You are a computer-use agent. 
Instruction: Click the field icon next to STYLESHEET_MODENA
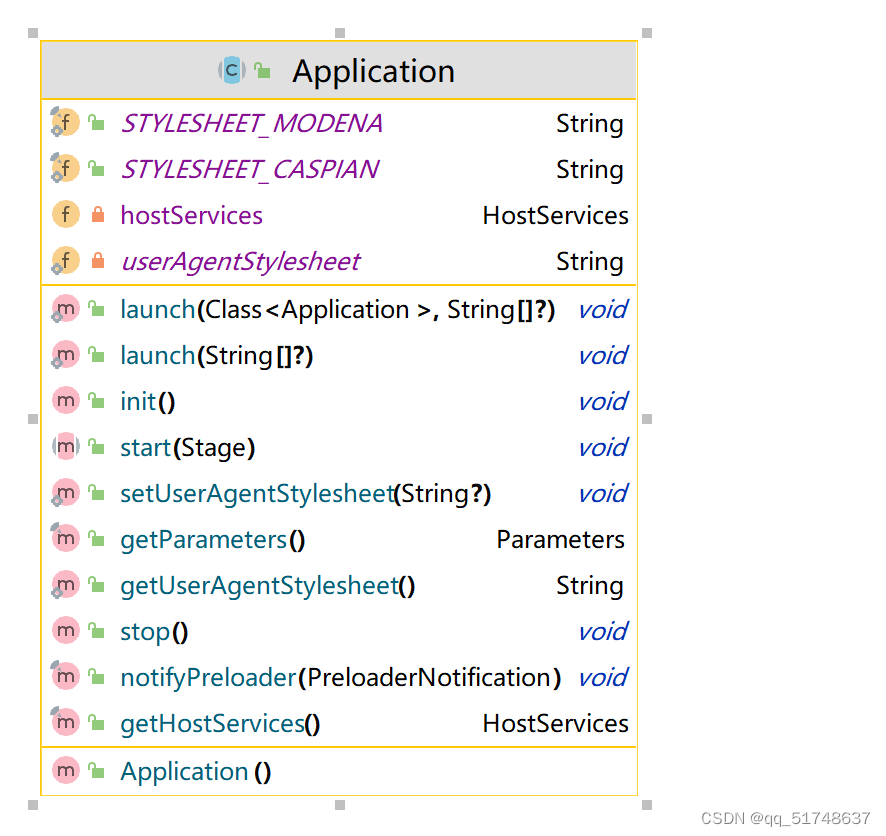click(x=64, y=121)
